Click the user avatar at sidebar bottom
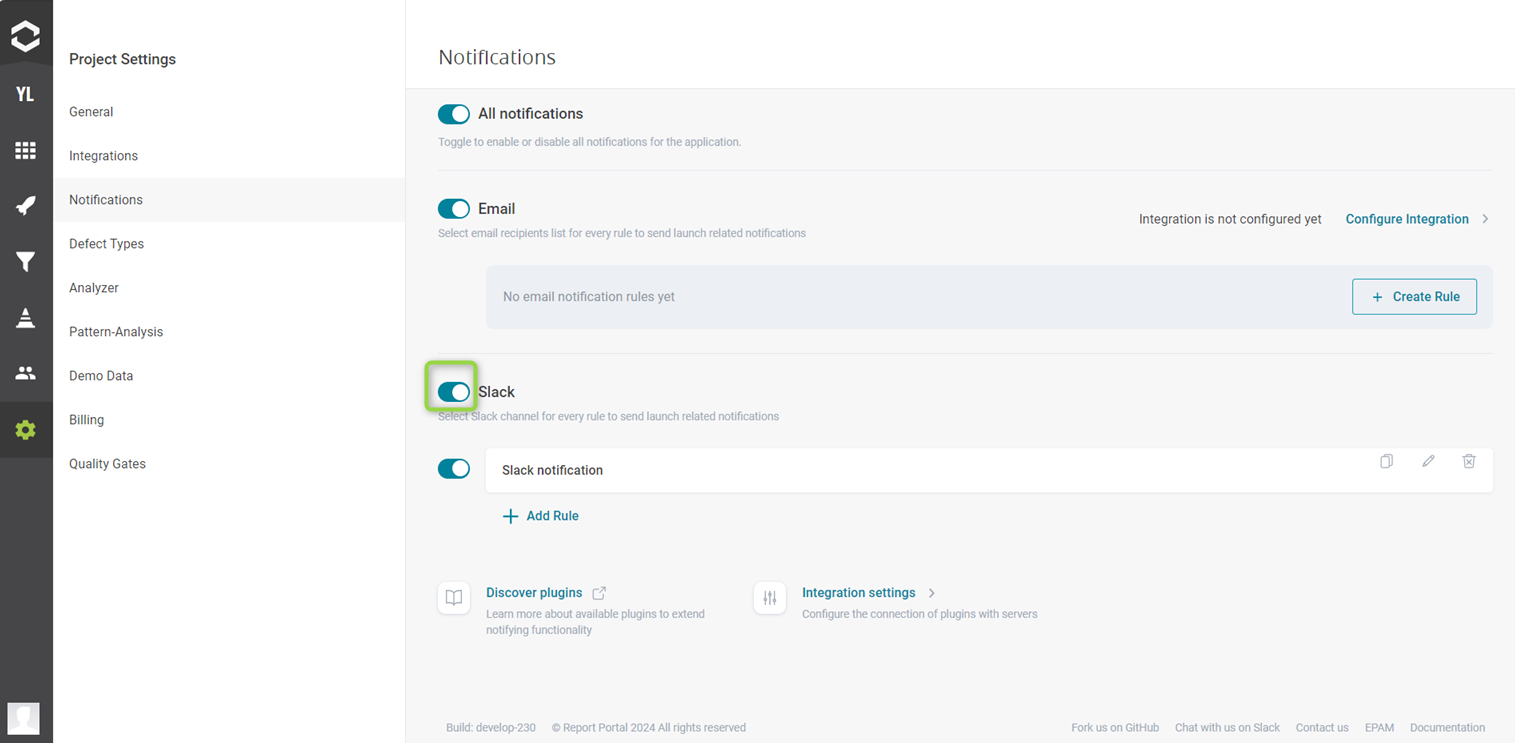 tap(26, 718)
